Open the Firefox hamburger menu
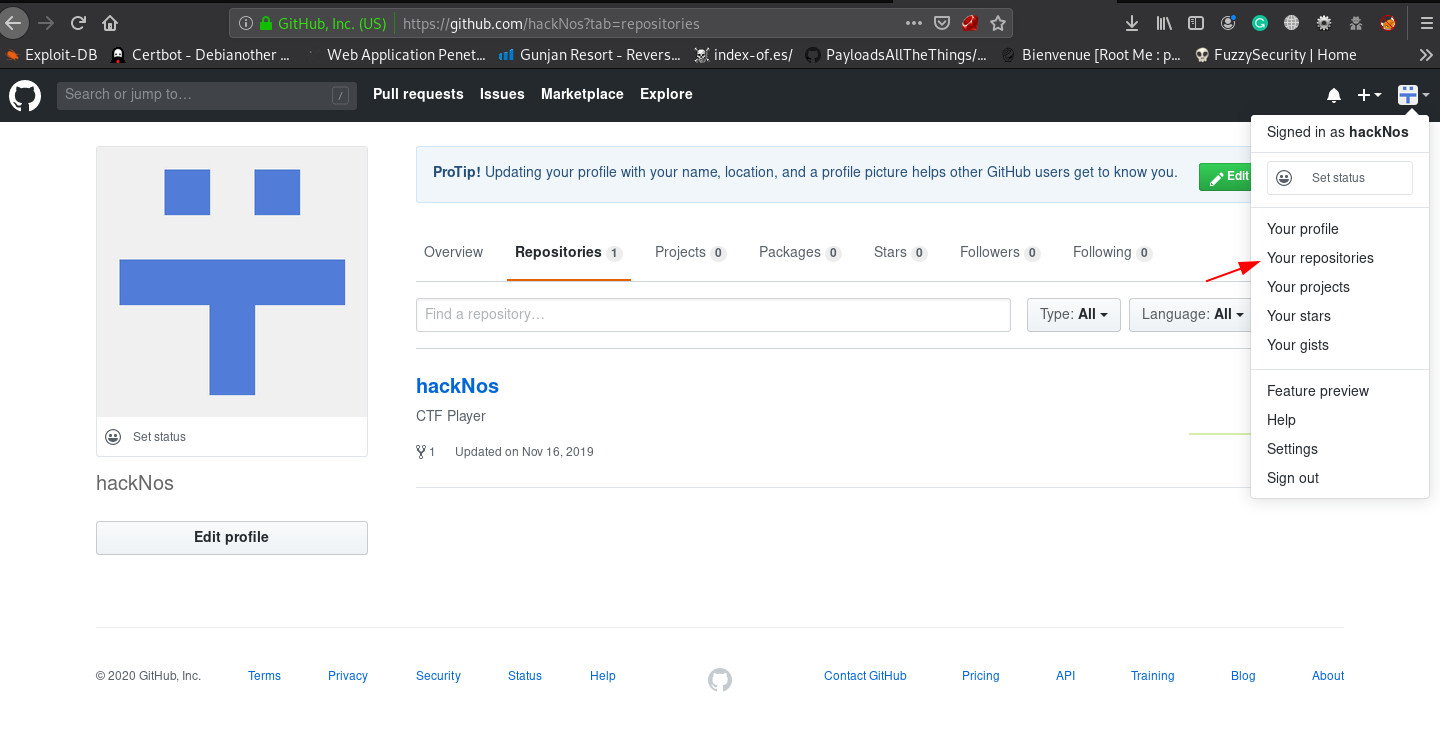1440x756 pixels. (1425, 22)
